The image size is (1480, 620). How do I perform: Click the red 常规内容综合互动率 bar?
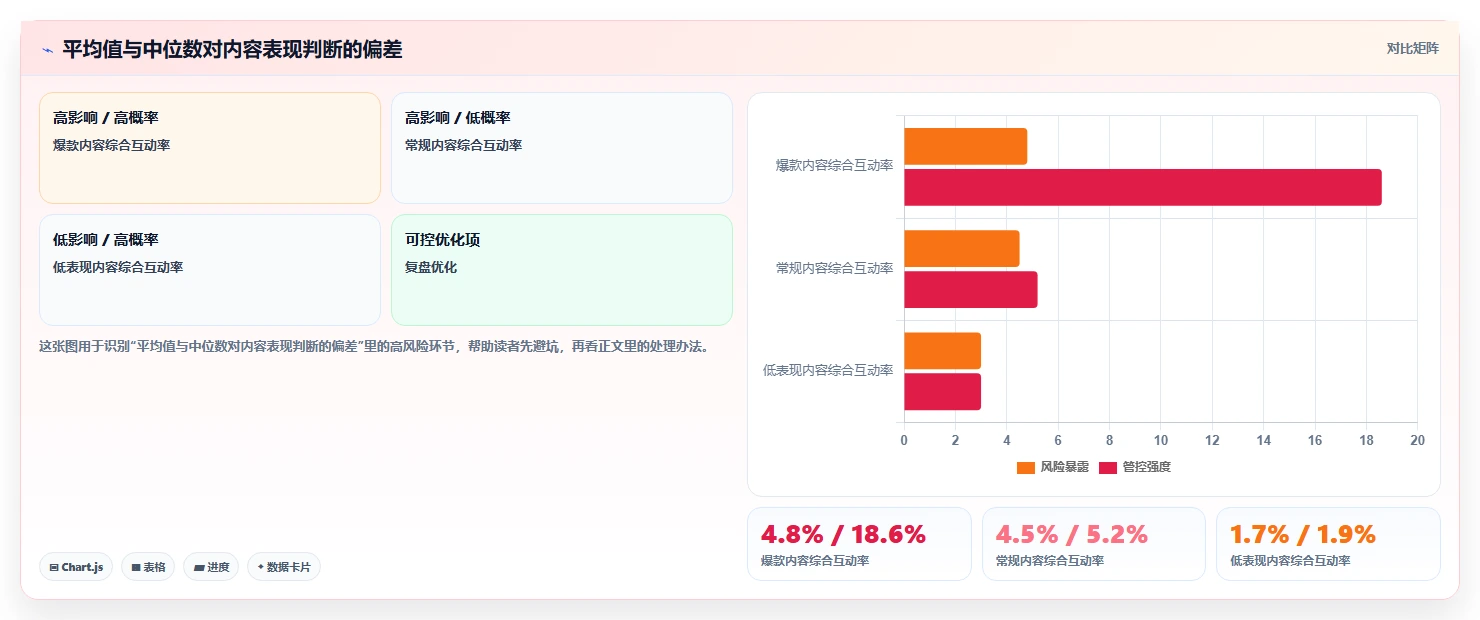click(x=971, y=290)
